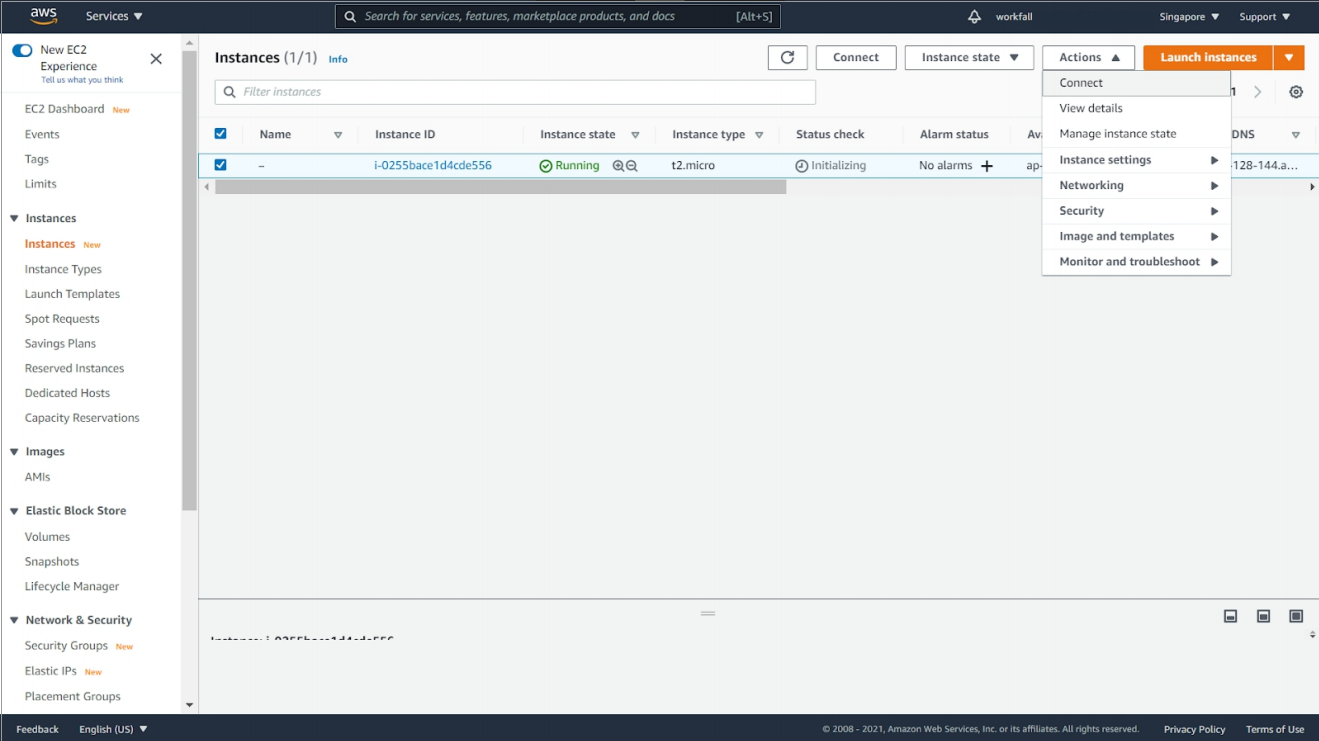The width and height of the screenshot is (1319, 741).
Task: Open EC2 Dashboard in the sidebar
Action: click(65, 109)
